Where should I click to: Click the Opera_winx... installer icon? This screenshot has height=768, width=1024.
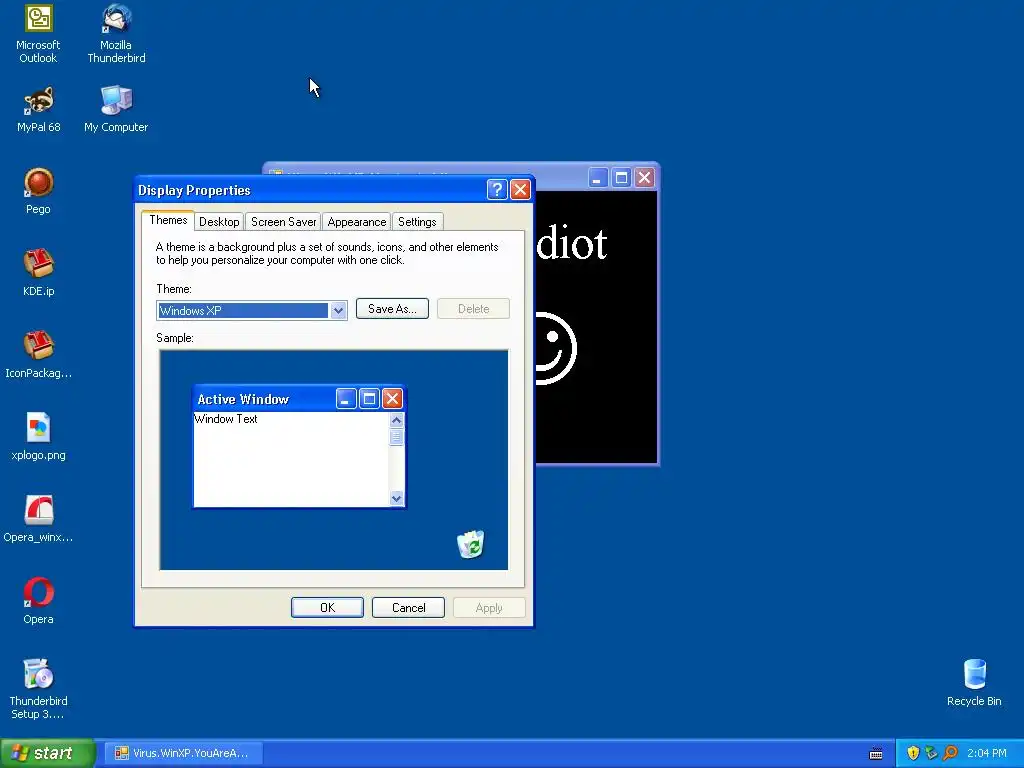click(x=39, y=519)
